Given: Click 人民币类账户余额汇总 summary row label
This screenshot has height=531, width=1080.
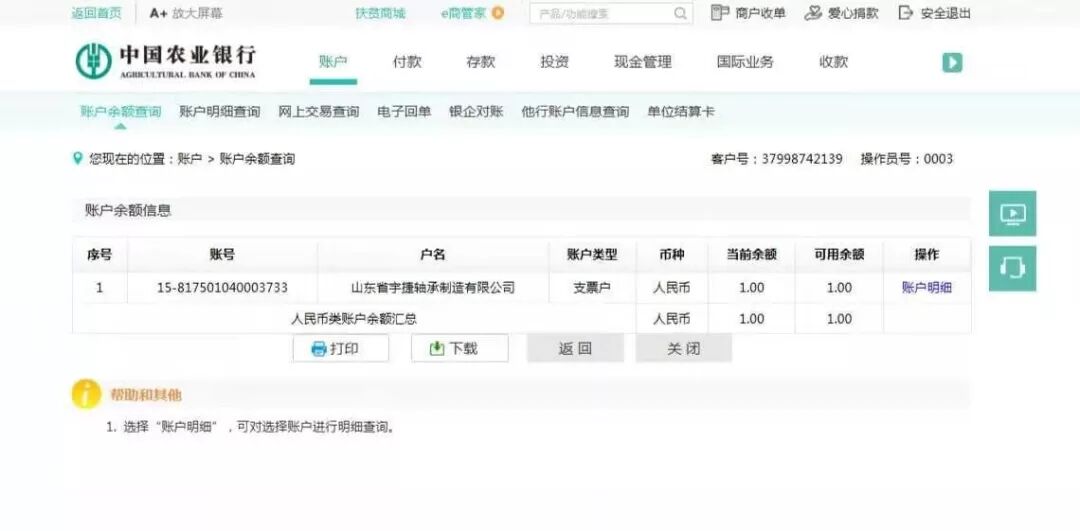Looking at the screenshot, I should click(x=354, y=319).
